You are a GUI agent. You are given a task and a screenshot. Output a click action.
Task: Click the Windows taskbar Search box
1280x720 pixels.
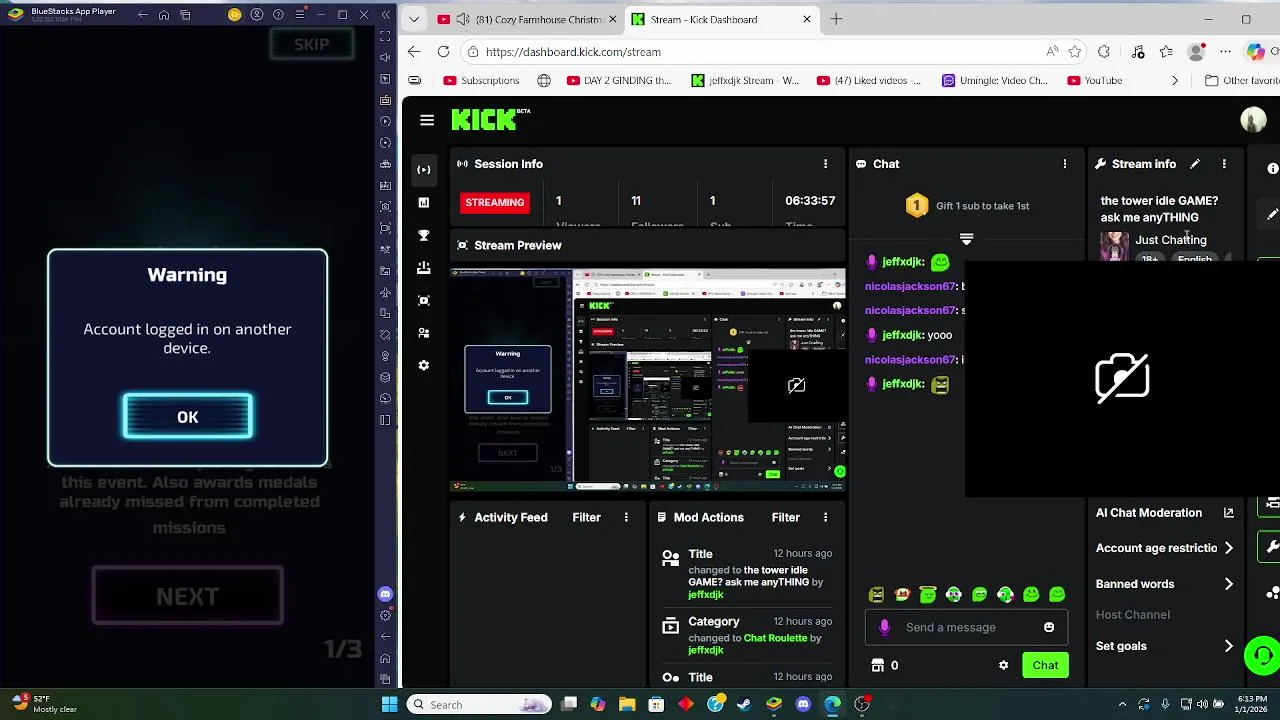point(477,704)
